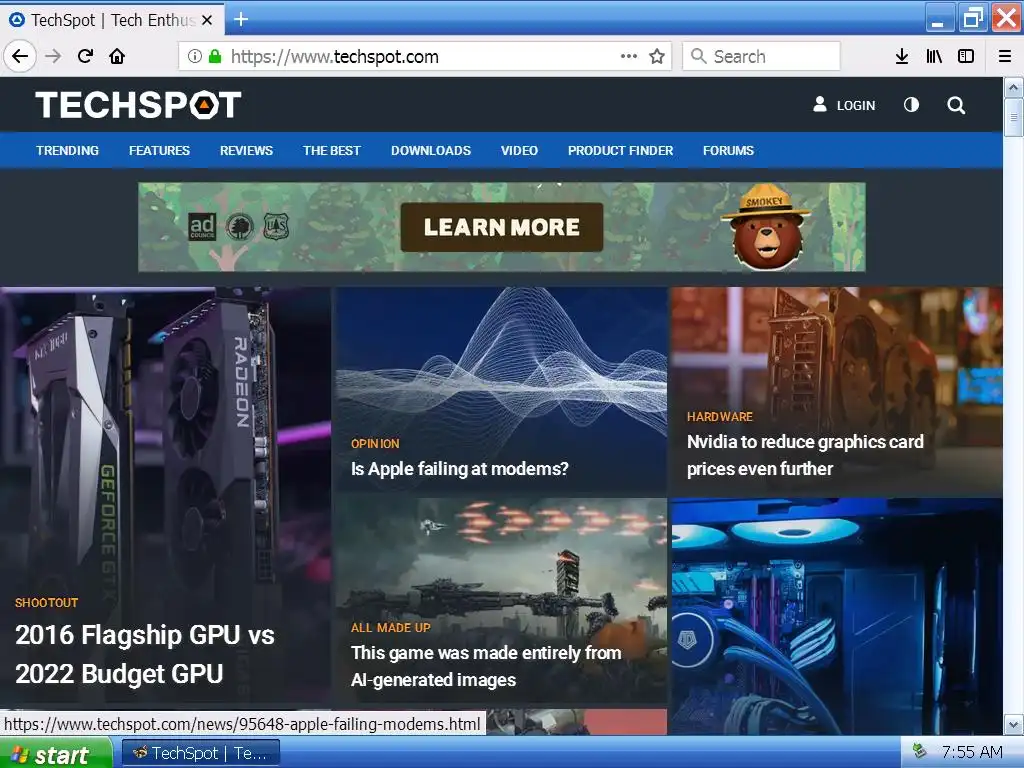Viewport: 1024px width, 768px height.
Task: Open the TechSpot site search magnifier
Action: click(956, 105)
